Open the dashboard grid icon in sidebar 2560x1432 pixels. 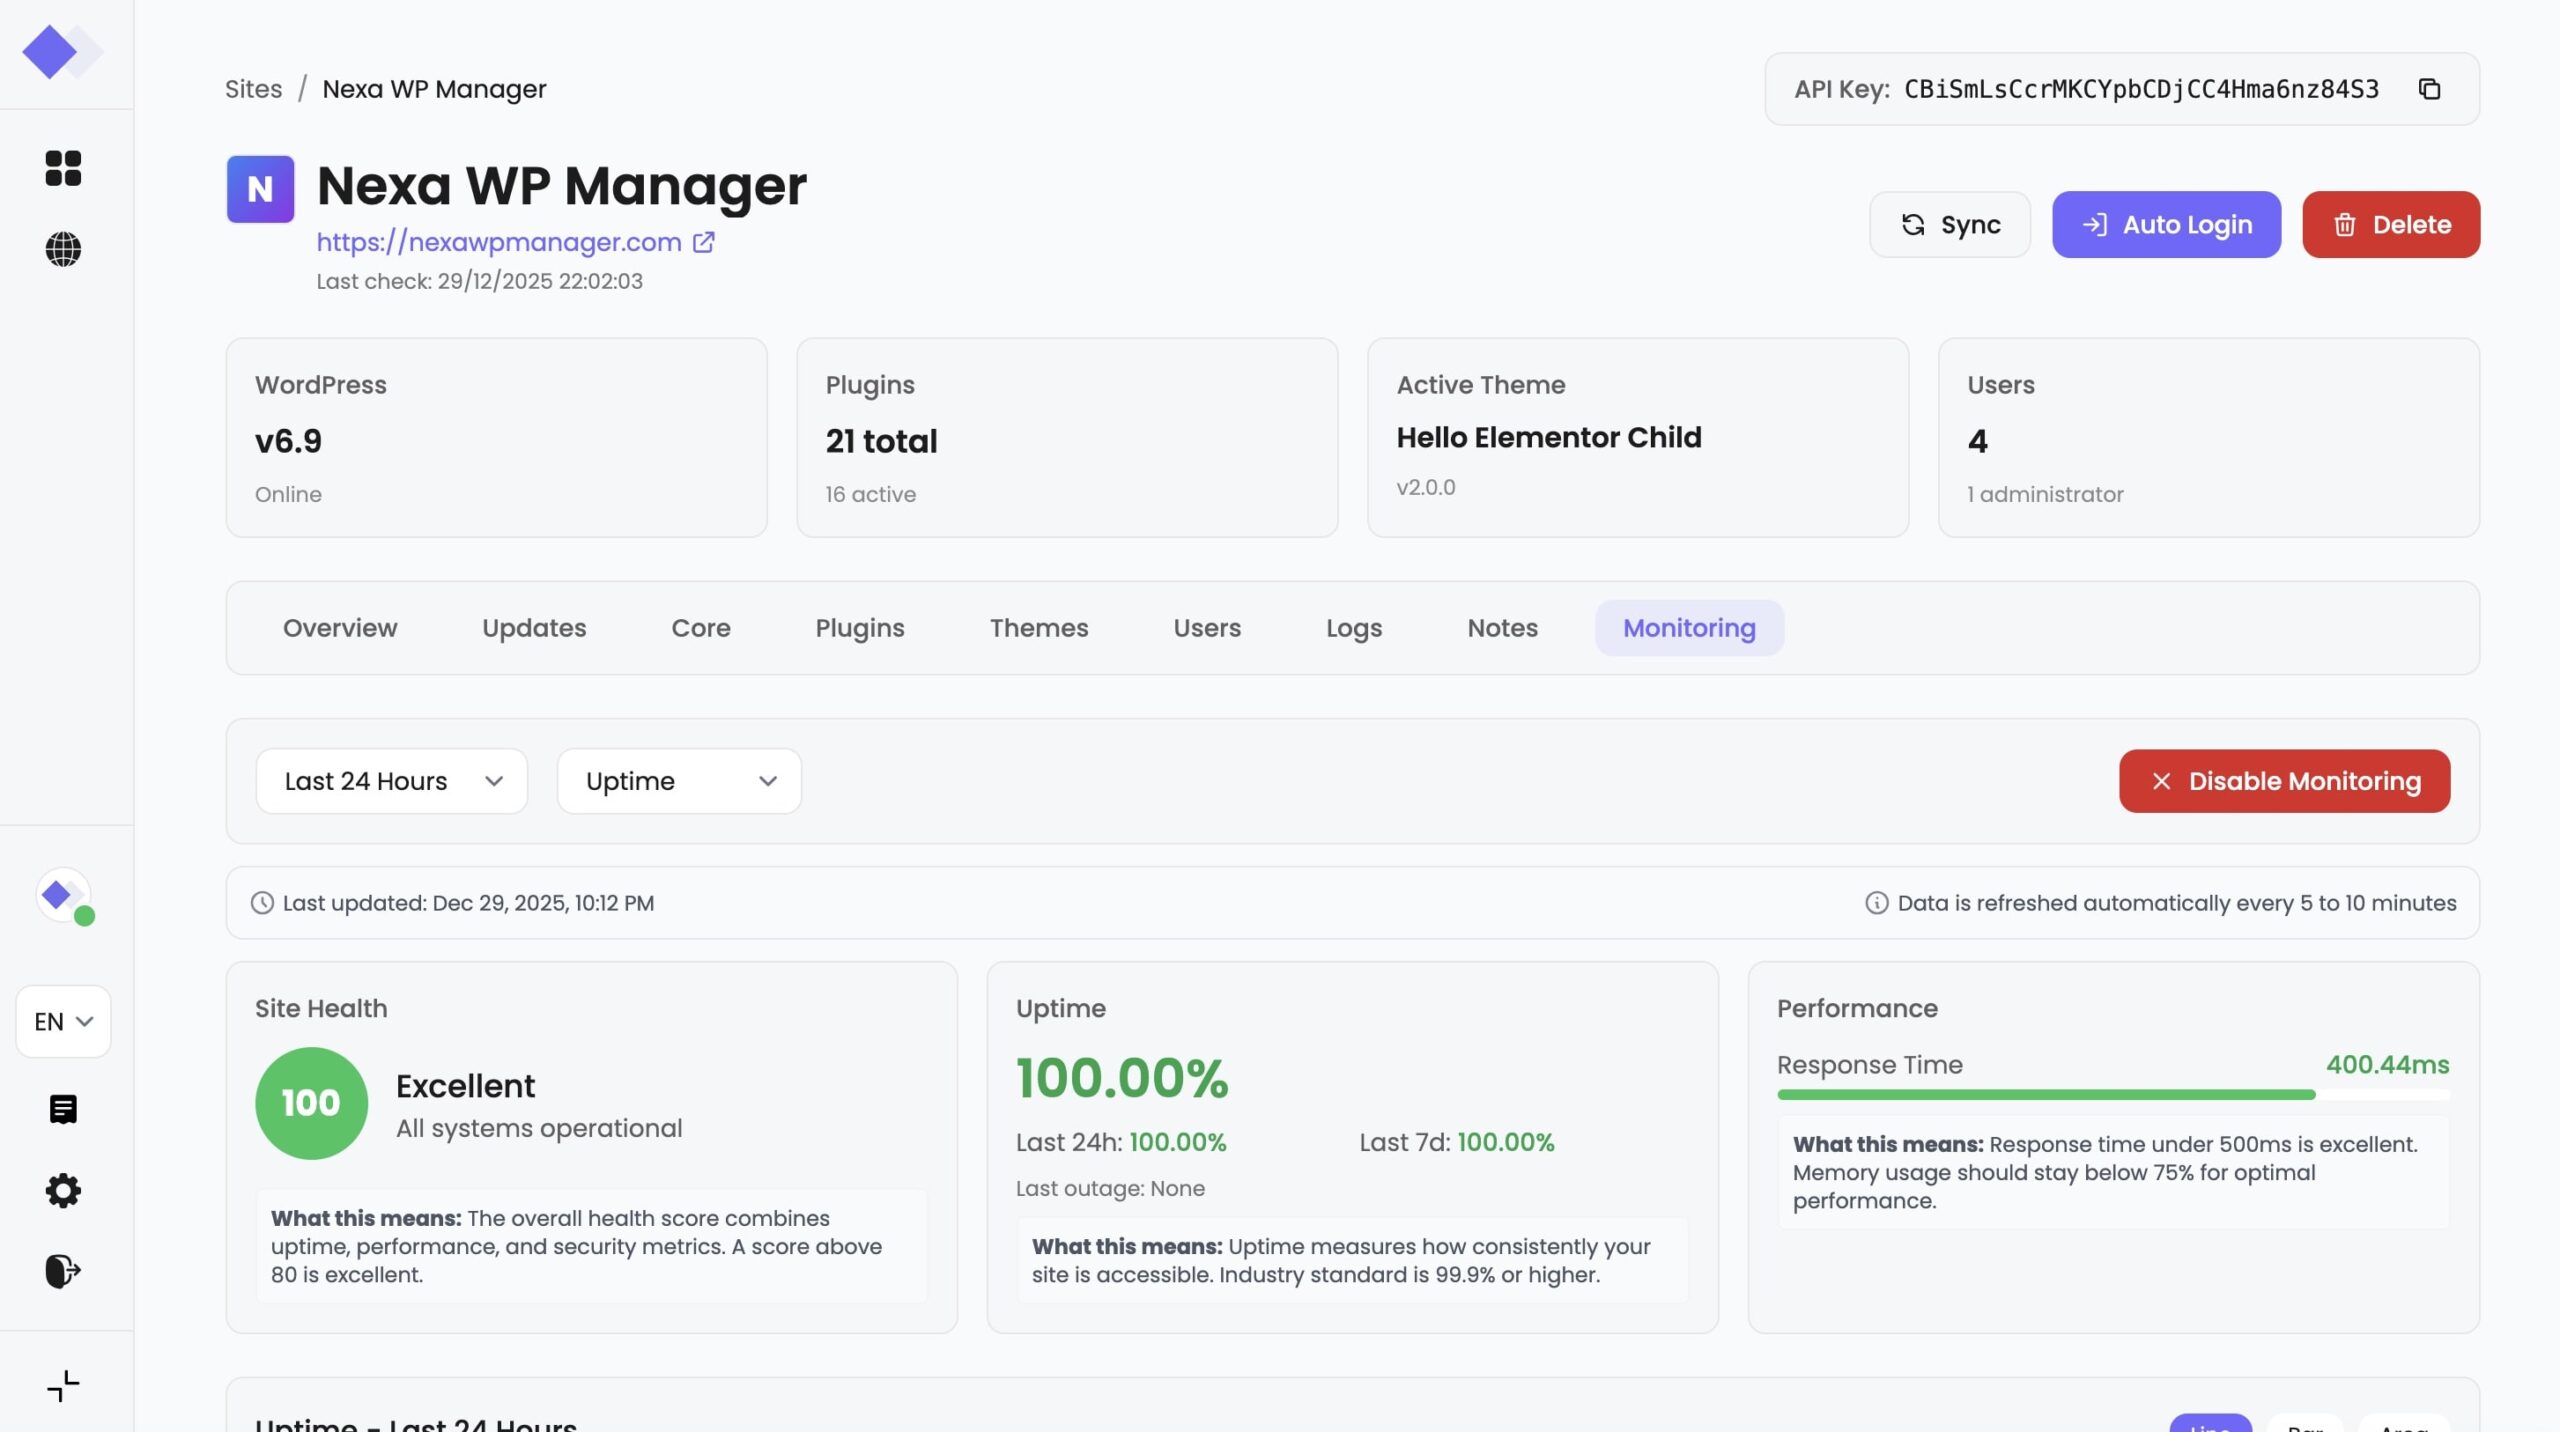(x=63, y=168)
